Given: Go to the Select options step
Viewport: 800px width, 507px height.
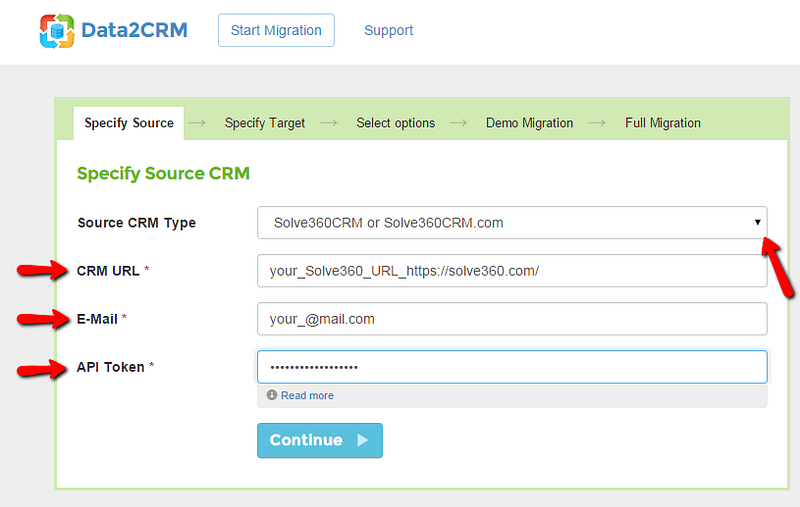Looking at the screenshot, I should [x=395, y=123].
